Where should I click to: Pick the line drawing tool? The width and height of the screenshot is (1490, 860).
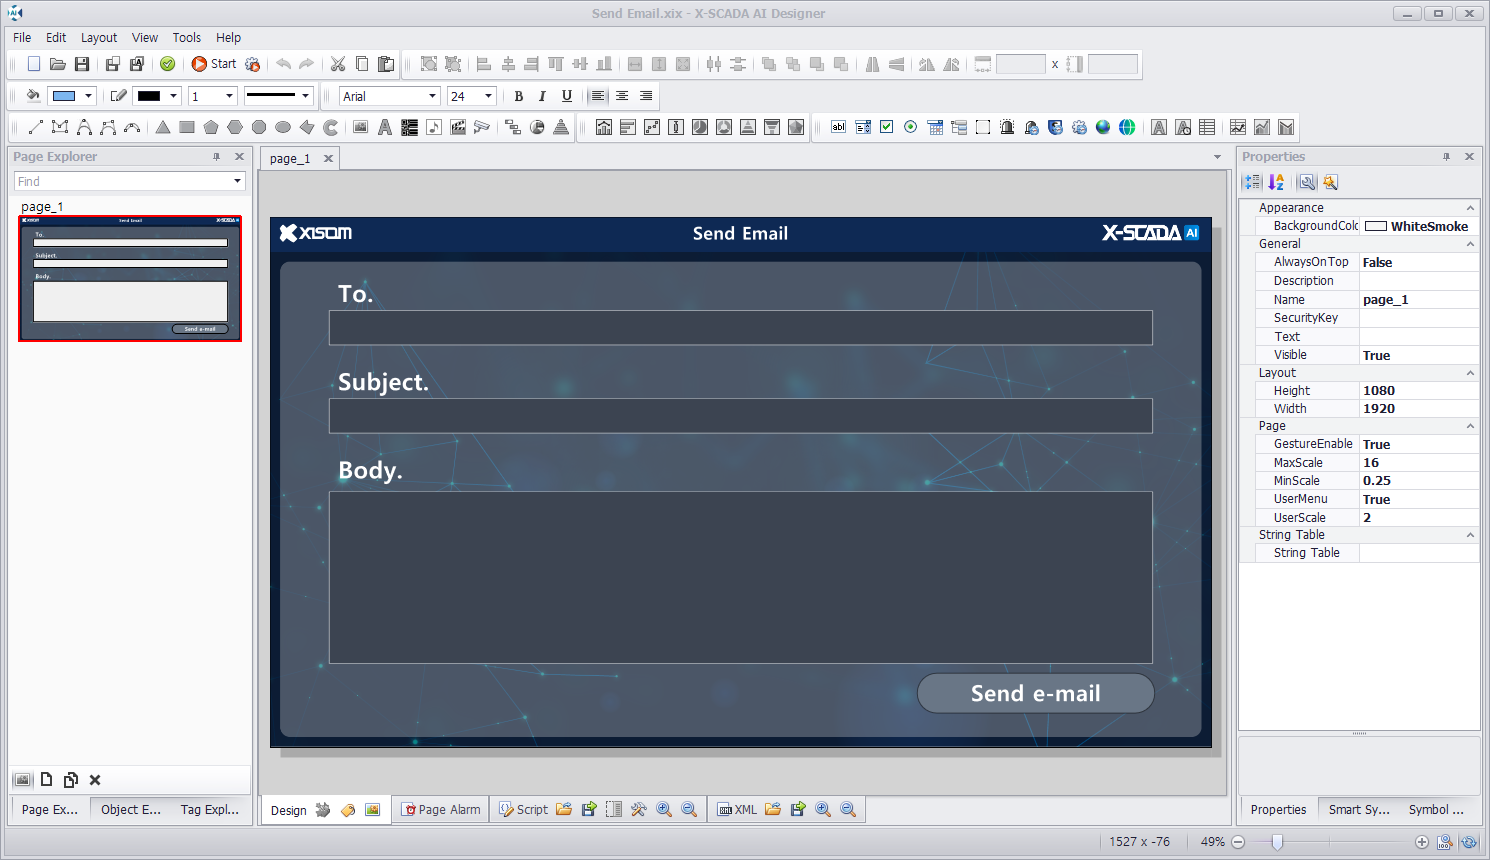click(x=36, y=127)
